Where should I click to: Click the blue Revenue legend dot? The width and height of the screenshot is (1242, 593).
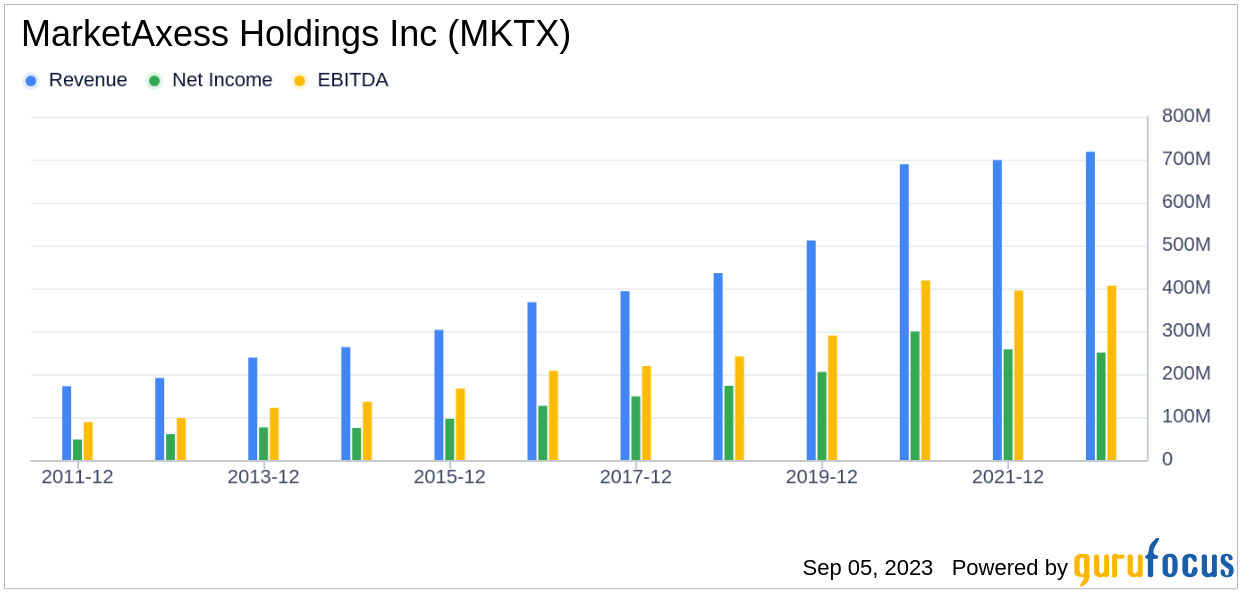(32, 81)
